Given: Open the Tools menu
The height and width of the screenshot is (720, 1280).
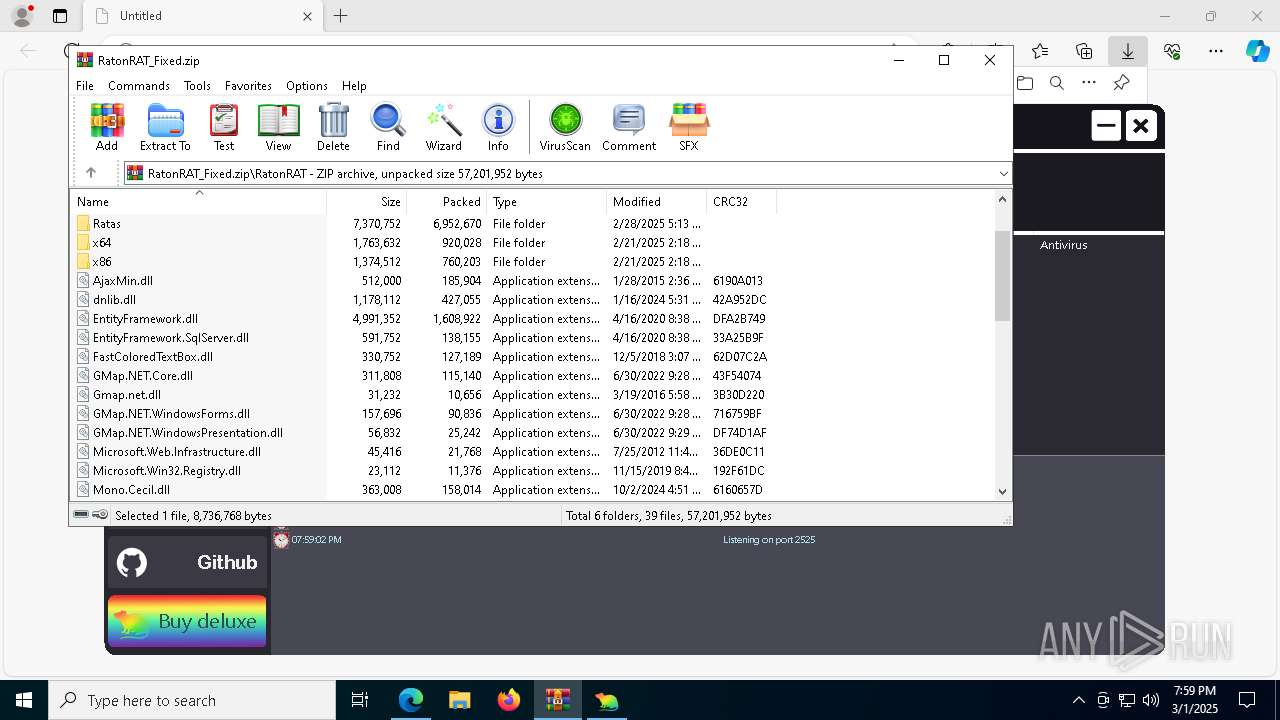Looking at the screenshot, I should click(197, 86).
